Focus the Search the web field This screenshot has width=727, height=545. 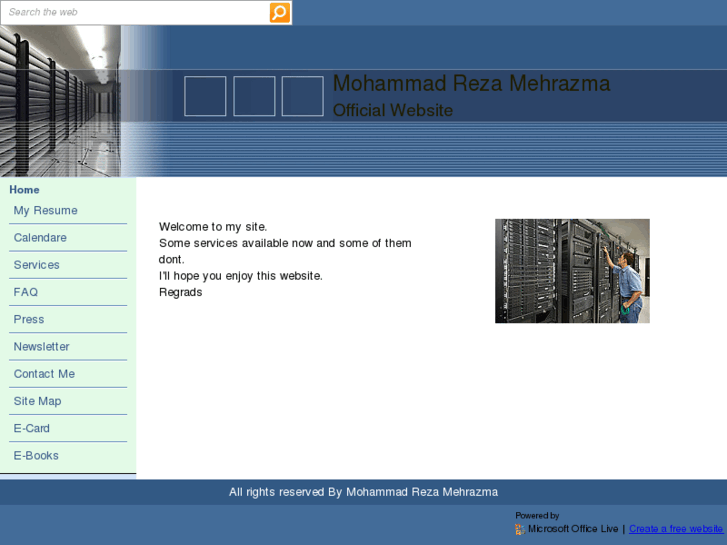pos(135,13)
